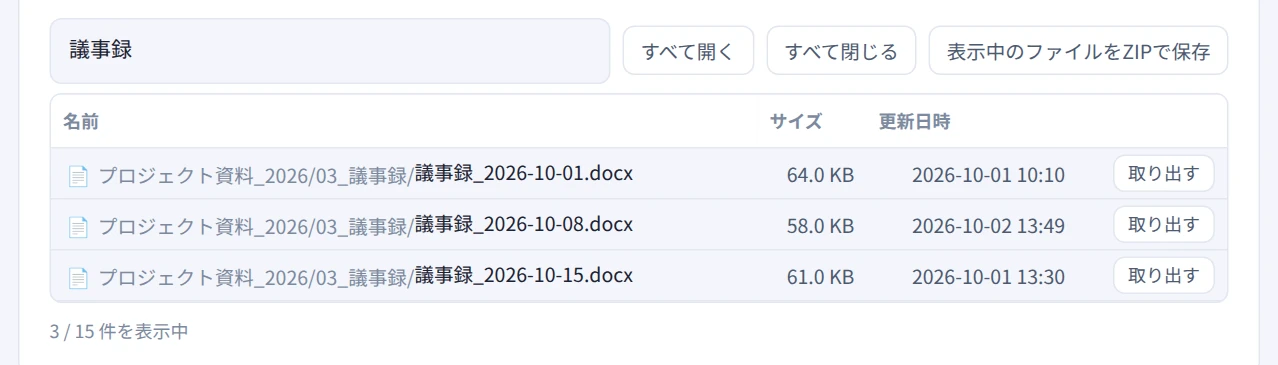Extract 議事録_2026-10-08.docx with 取り出す

[x=1164, y=224]
